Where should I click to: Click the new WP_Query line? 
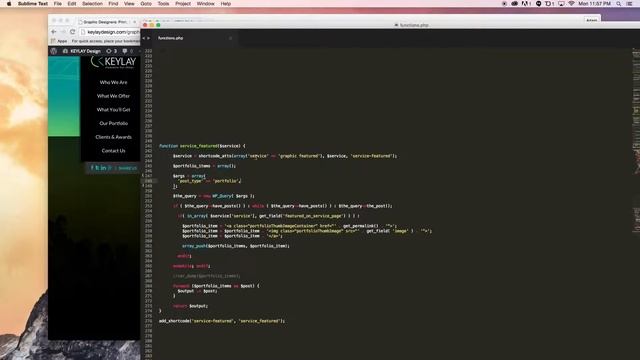213,196
